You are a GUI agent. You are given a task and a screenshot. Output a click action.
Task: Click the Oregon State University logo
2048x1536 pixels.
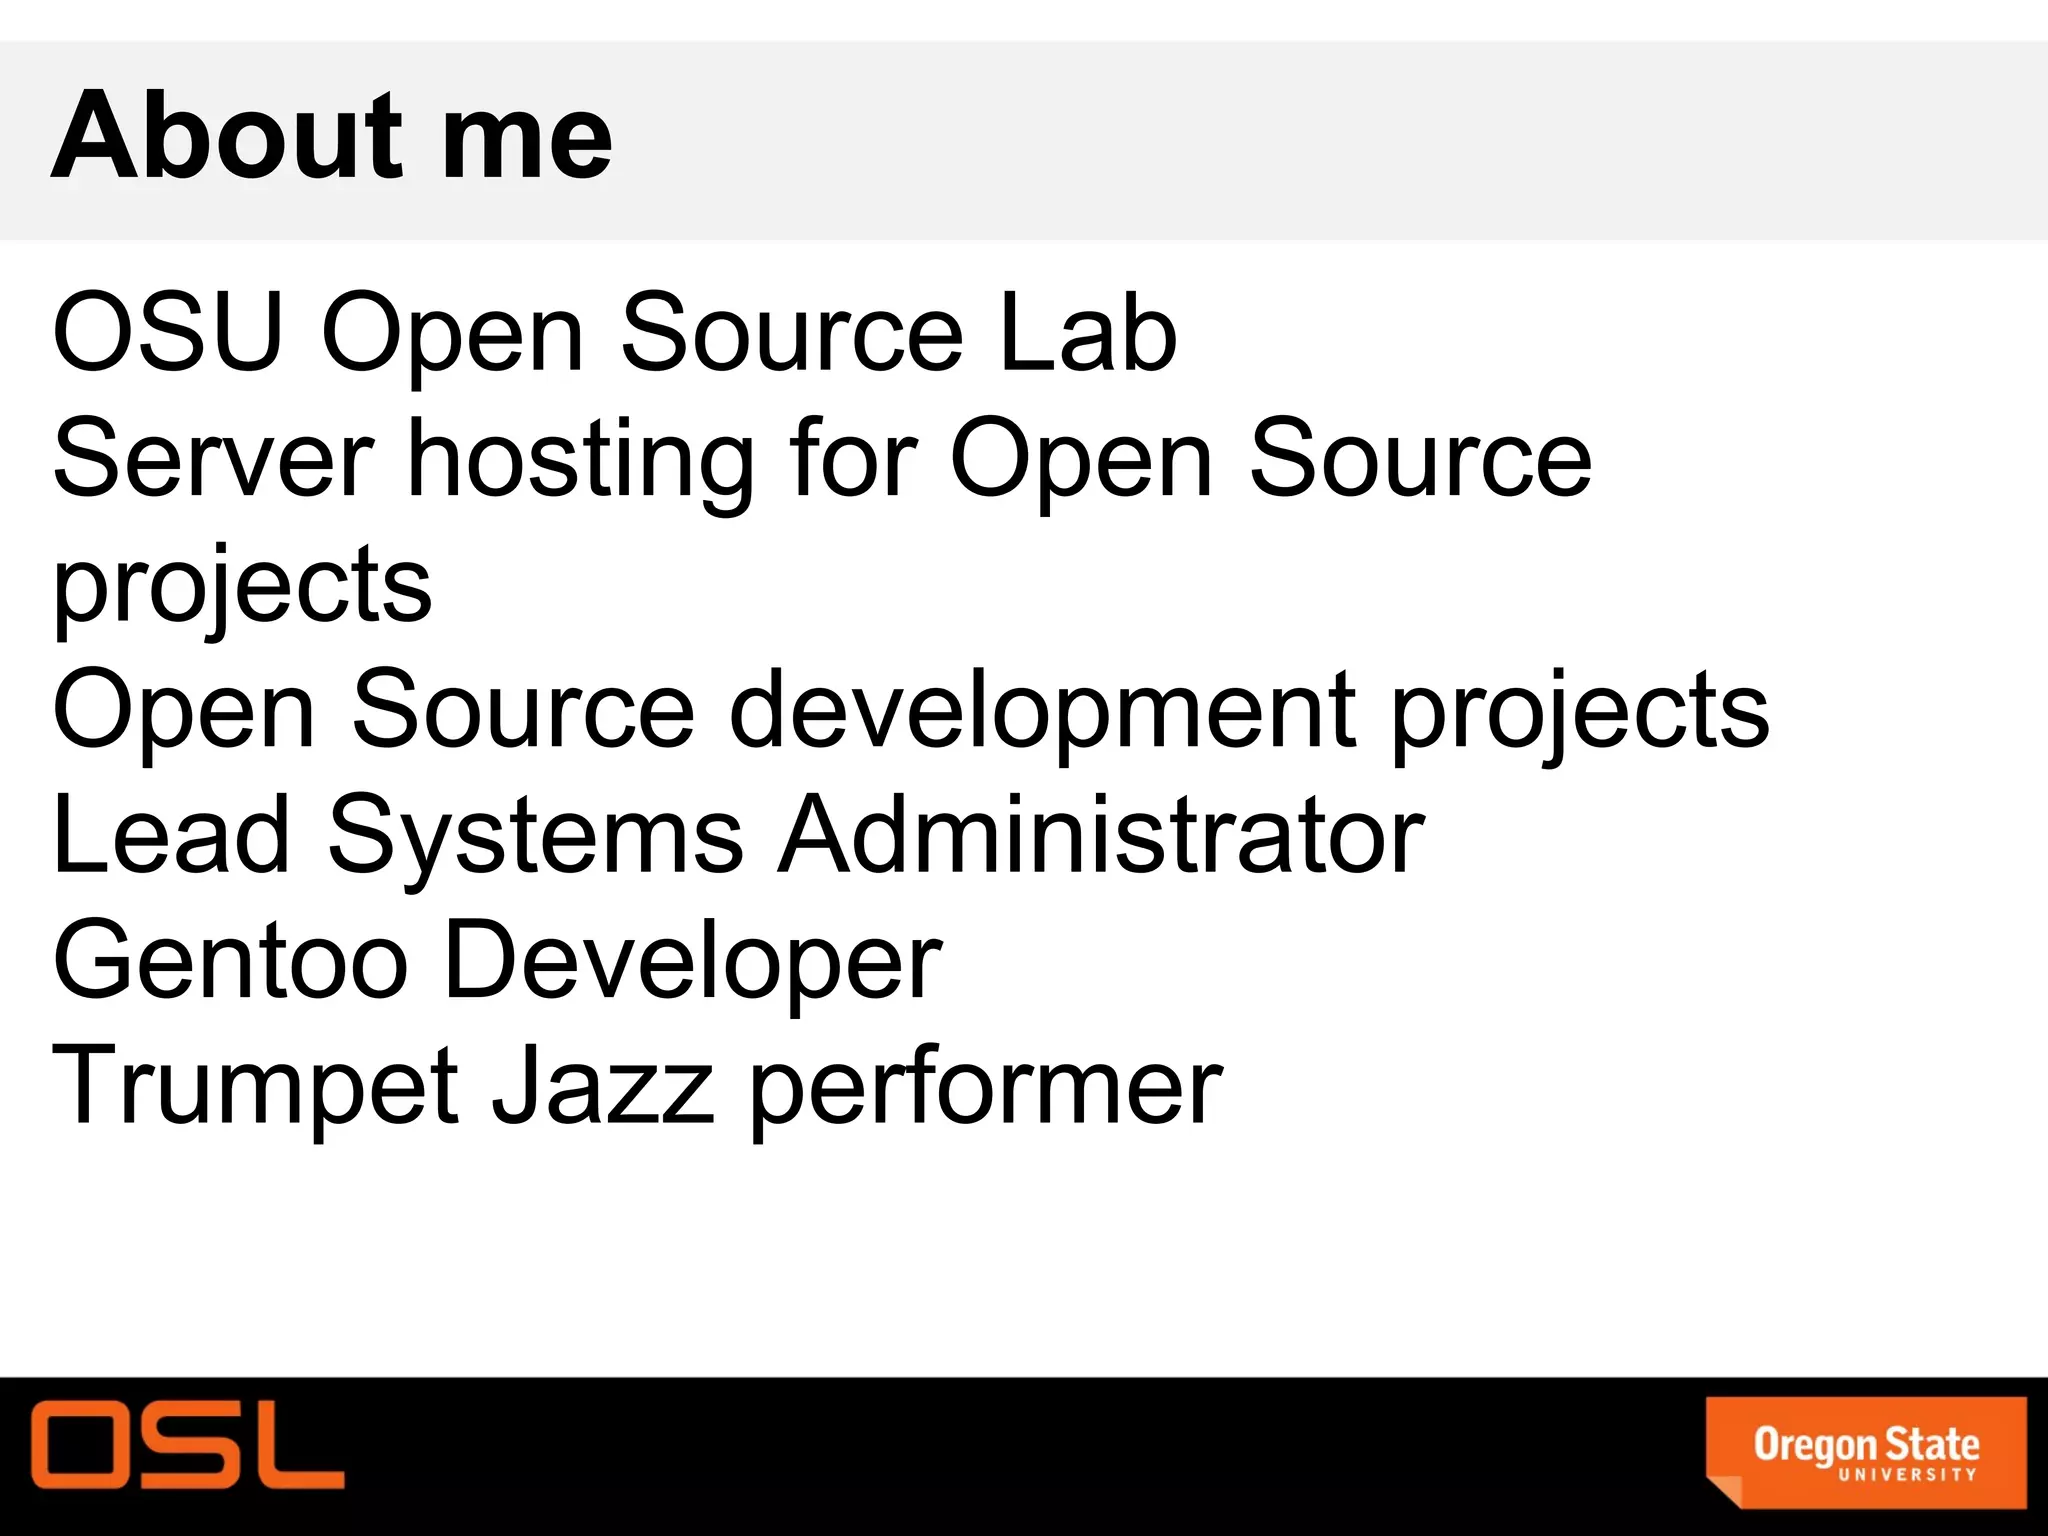click(1865, 1451)
